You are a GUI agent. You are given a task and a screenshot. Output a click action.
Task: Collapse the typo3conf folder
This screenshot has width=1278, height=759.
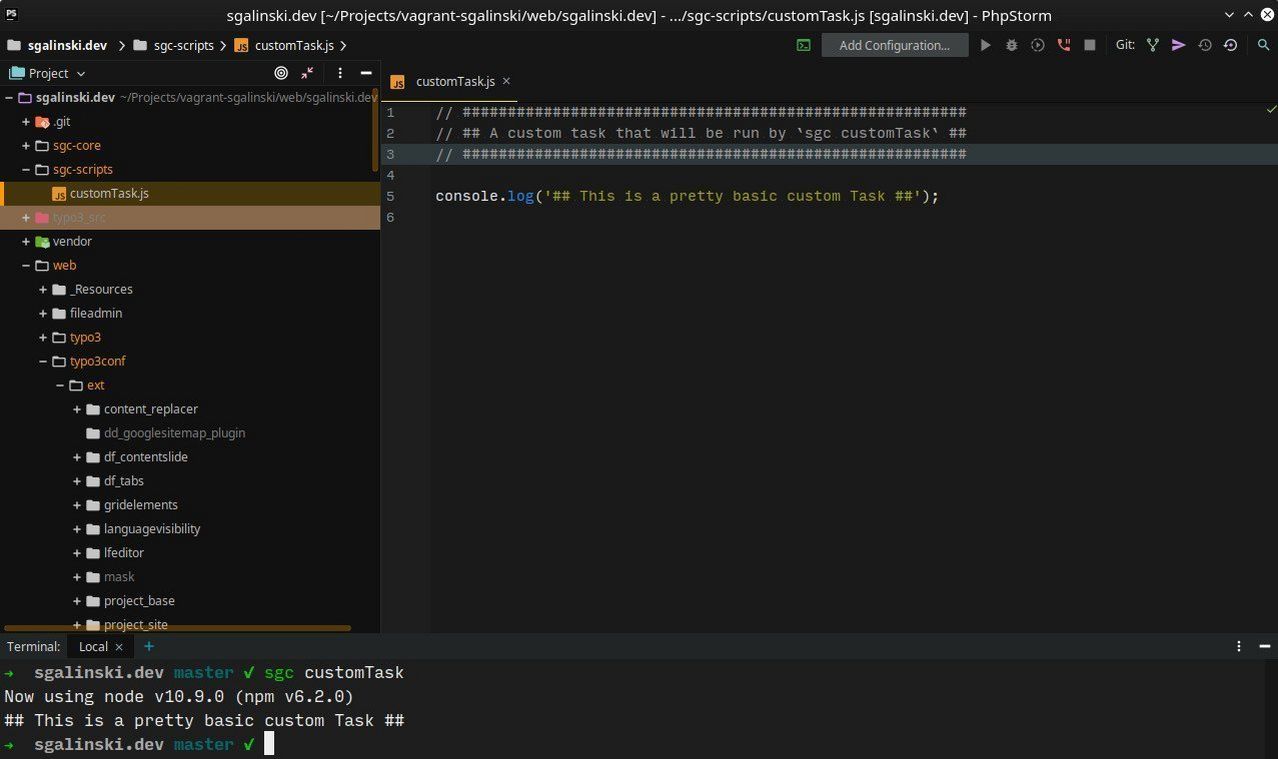(x=43, y=361)
